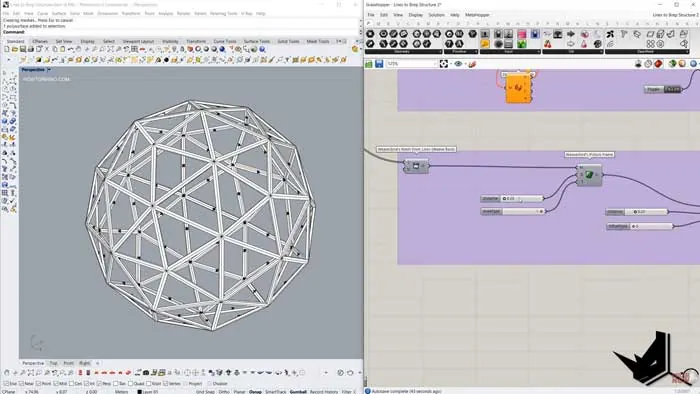Click green icon in Grasshopper Input group
Viewport: 700px width, 394px height.
pos(521,44)
